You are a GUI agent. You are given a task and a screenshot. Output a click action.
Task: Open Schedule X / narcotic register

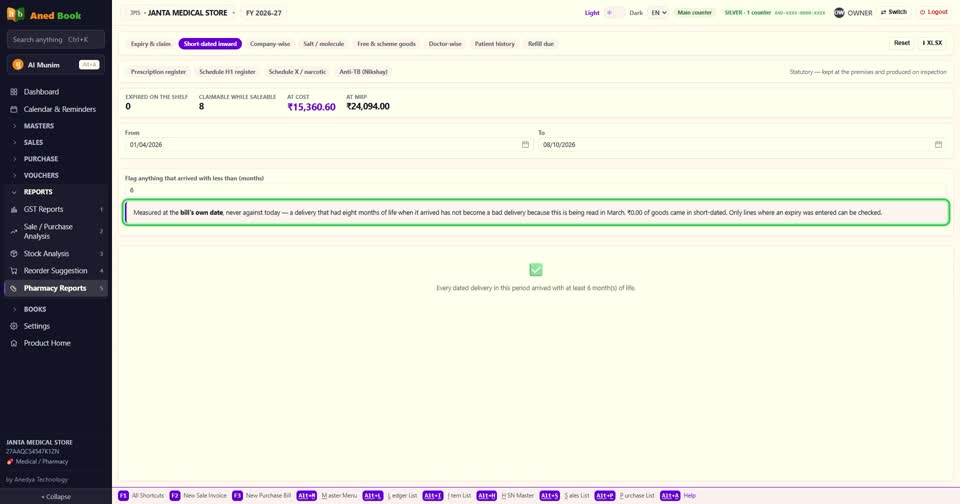click(x=297, y=72)
